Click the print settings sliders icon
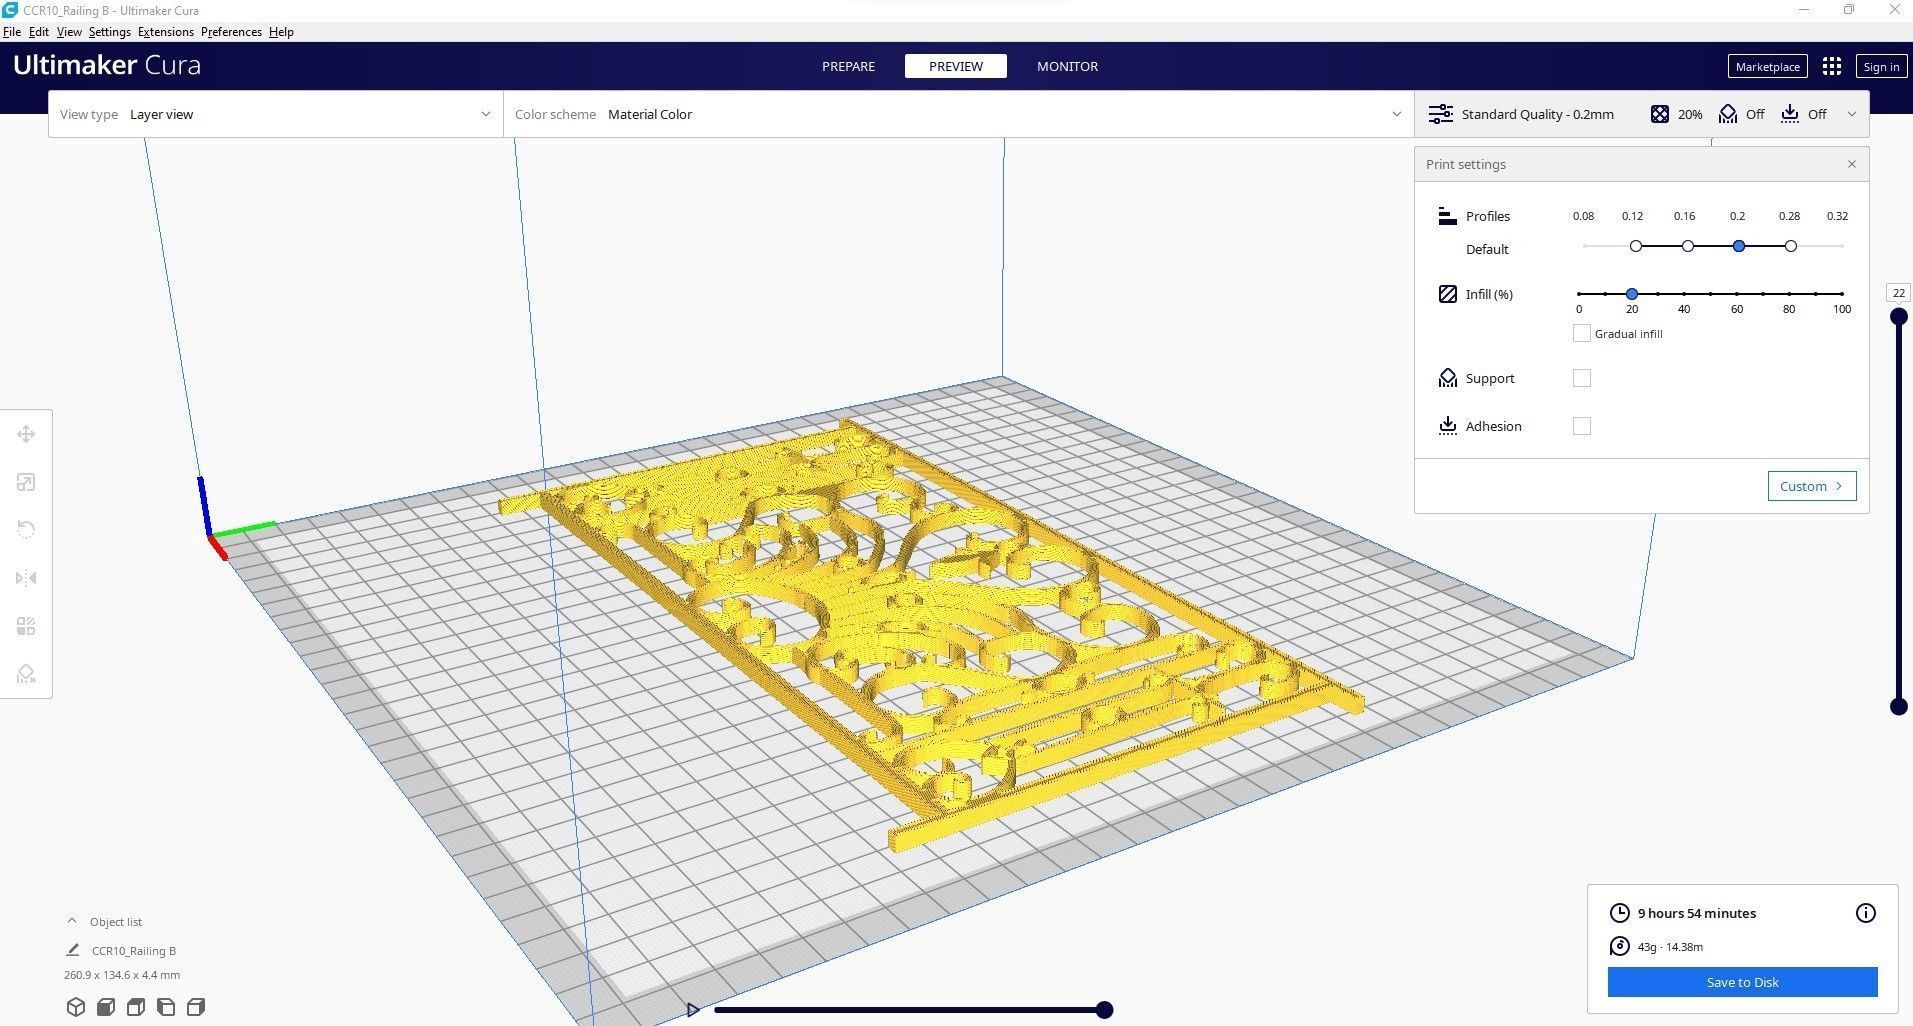1913x1026 pixels. (x=1440, y=114)
